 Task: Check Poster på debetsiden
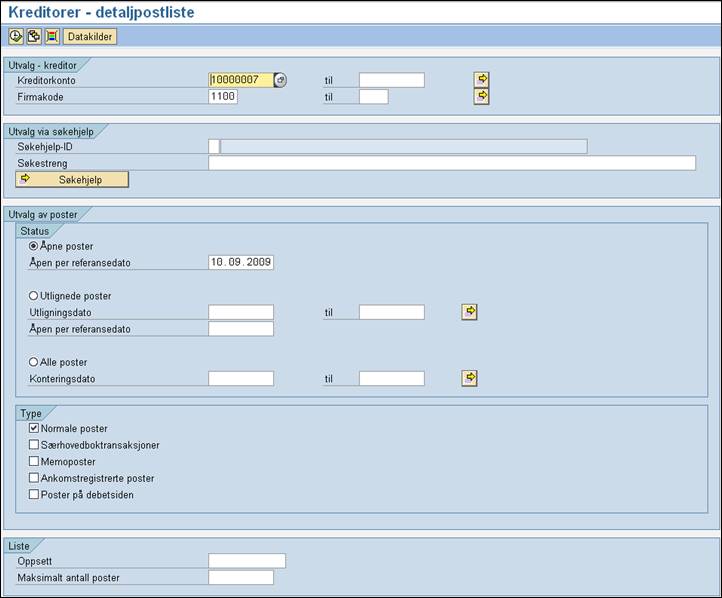pyautogui.click(x=34, y=494)
